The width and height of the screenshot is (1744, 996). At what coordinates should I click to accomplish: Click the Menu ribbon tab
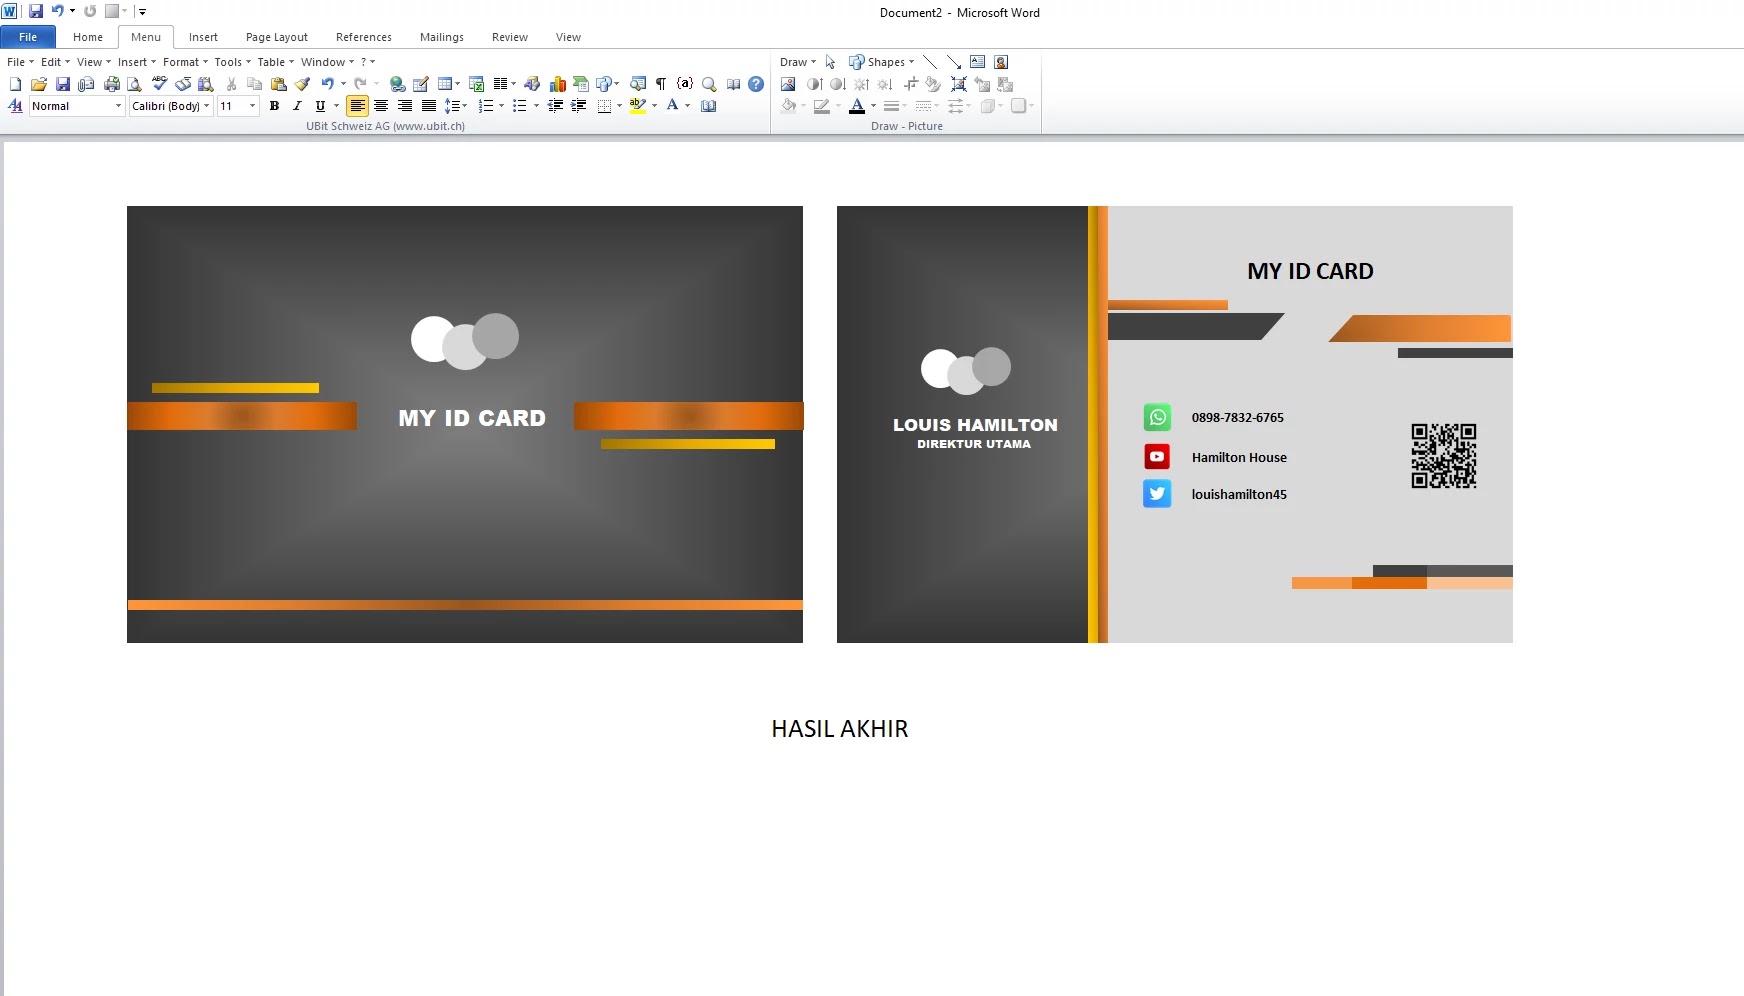[146, 37]
